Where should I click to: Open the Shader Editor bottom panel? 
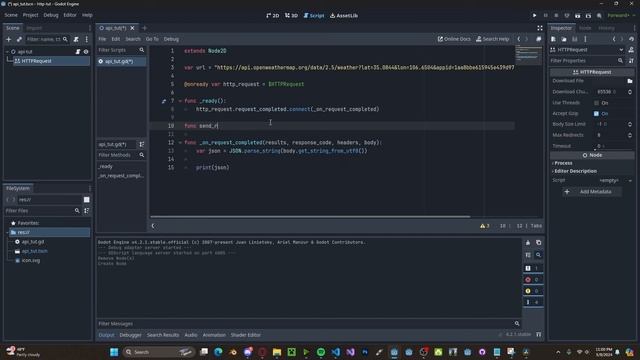[246, 335]
